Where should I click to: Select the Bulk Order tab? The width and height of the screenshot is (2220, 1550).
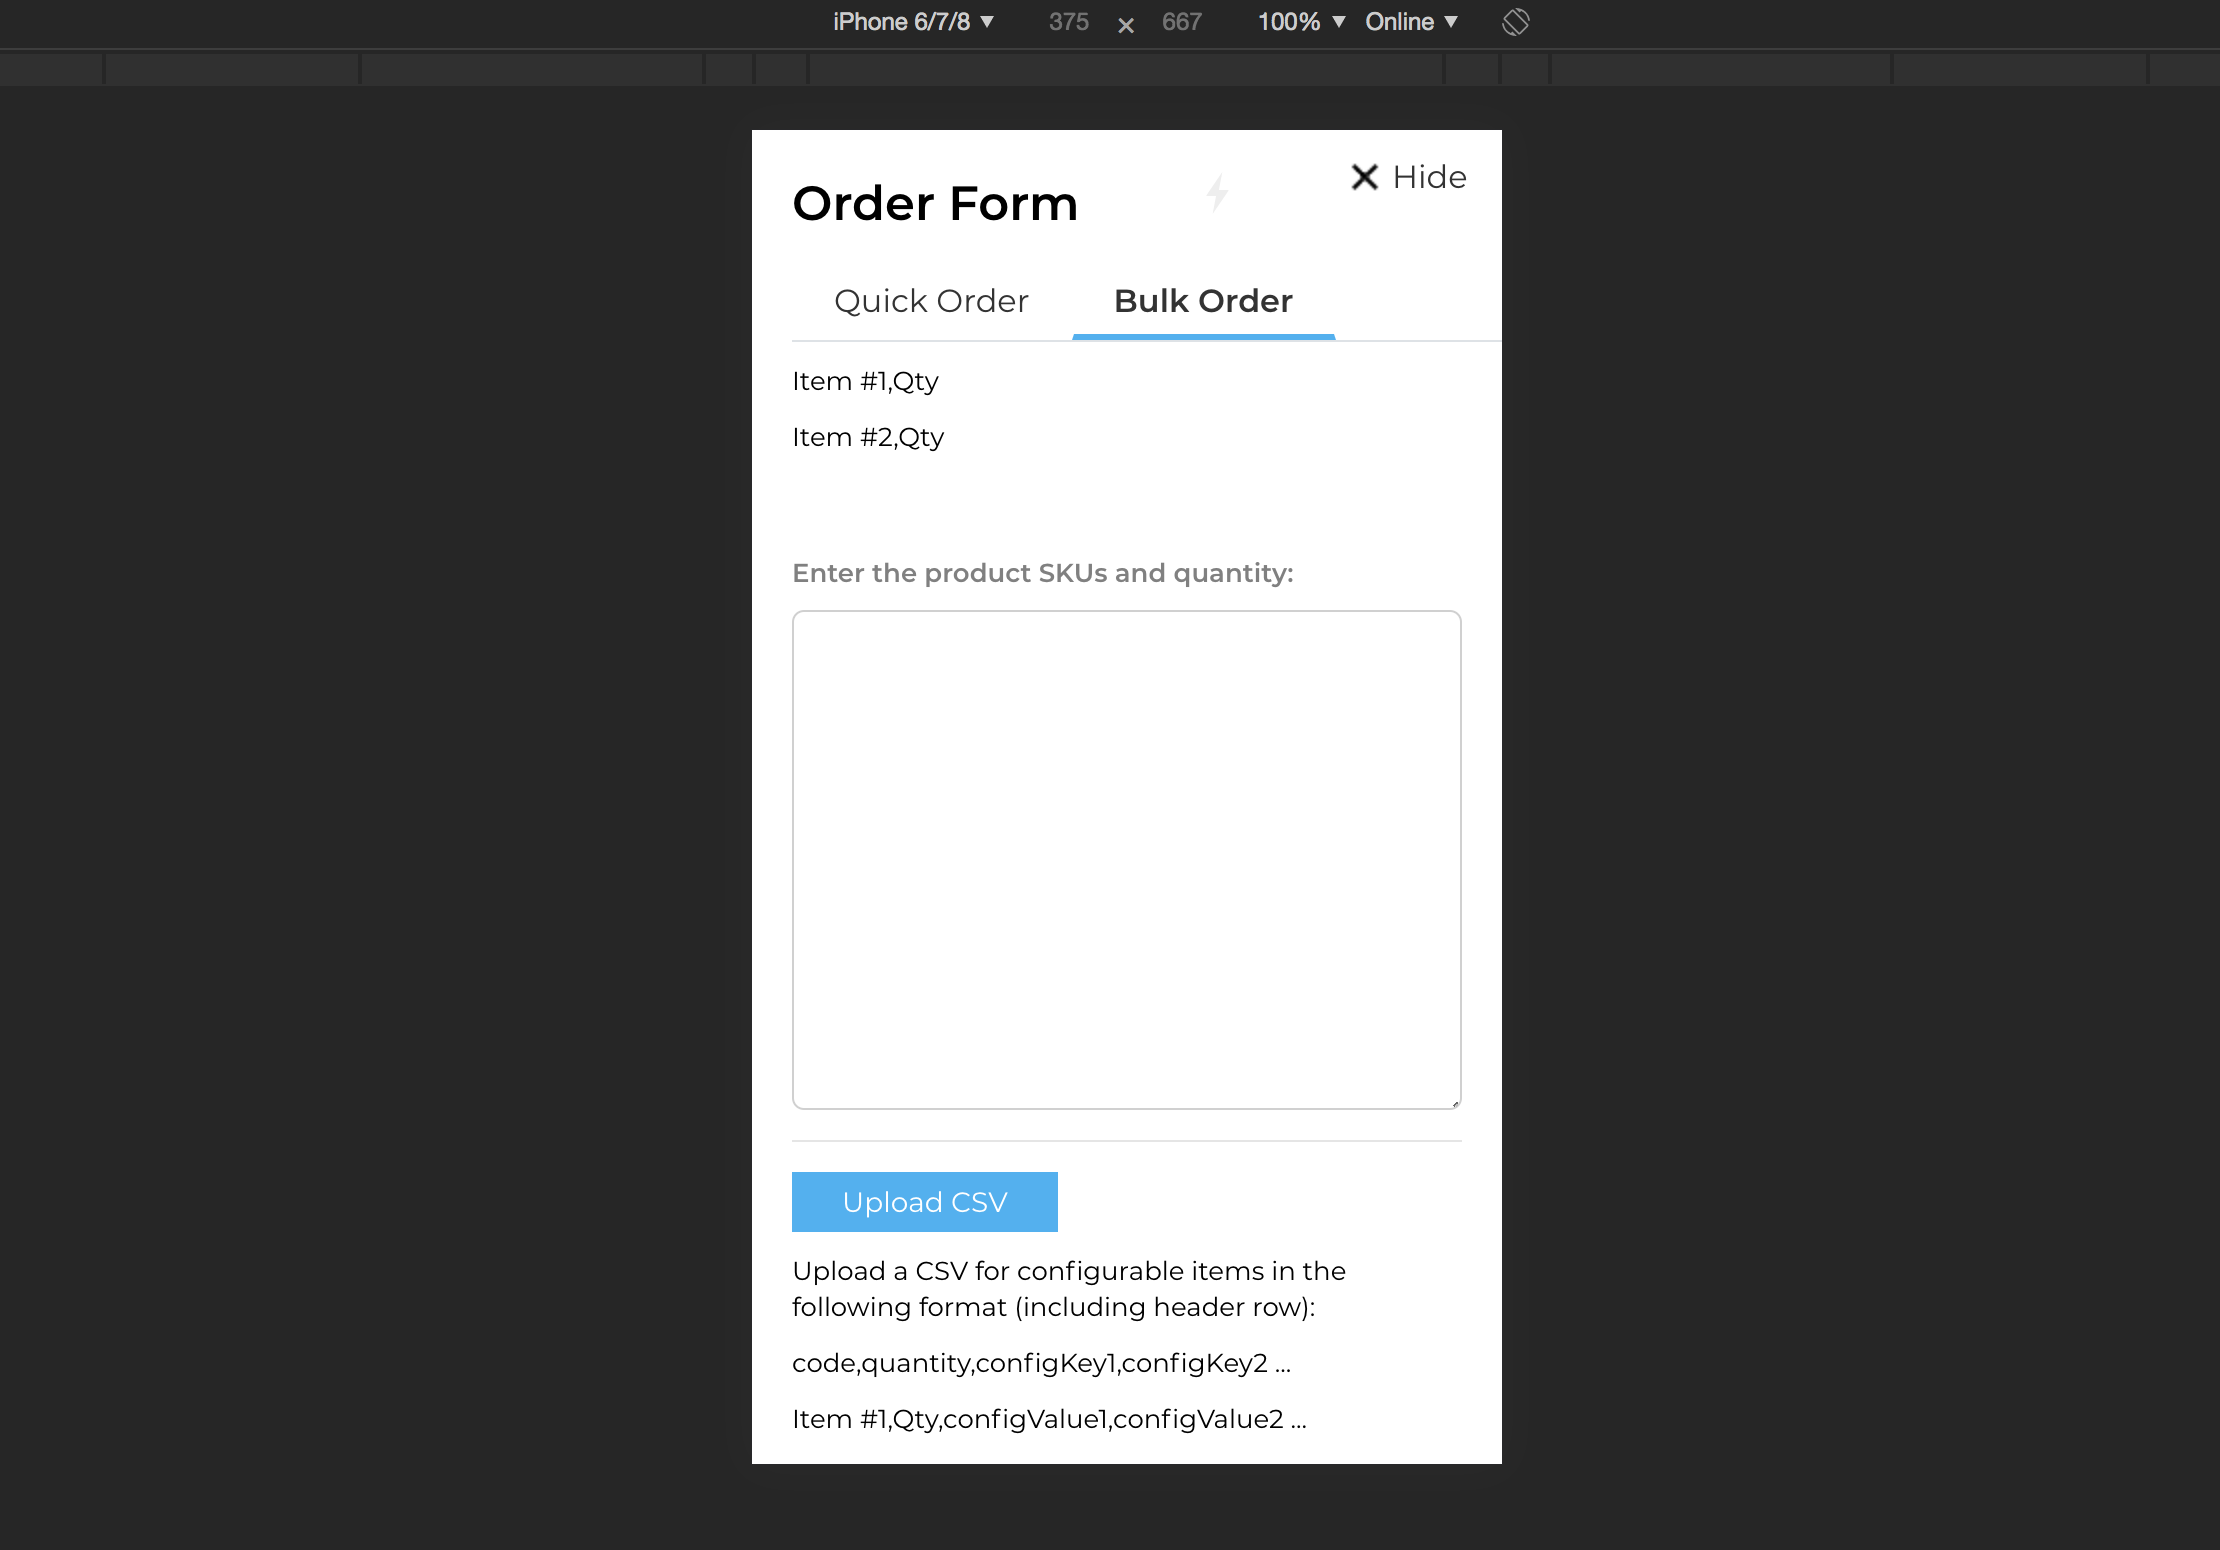pos(1203,301)
